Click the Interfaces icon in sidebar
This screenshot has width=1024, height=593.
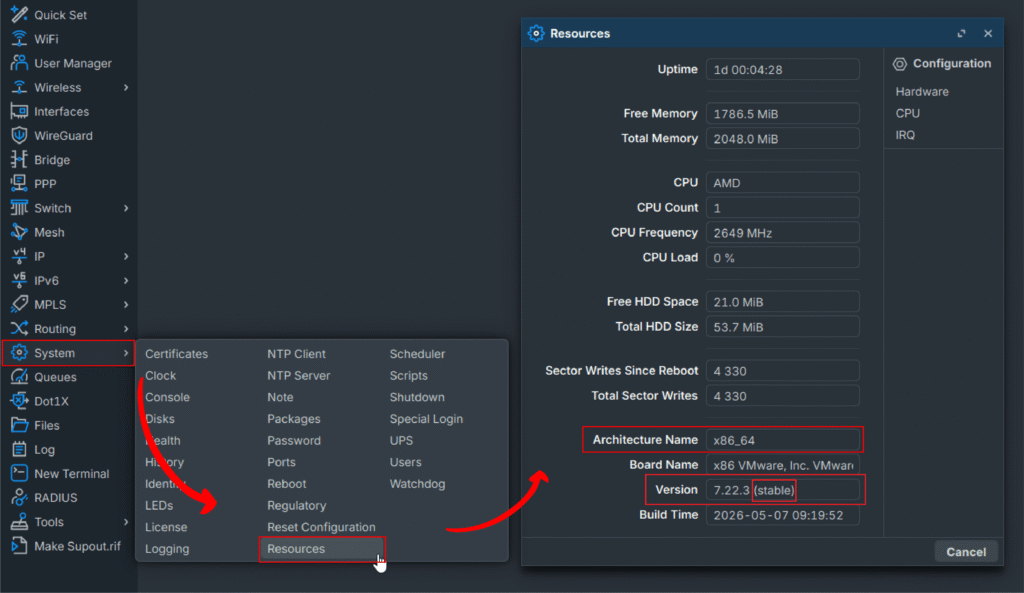pyautogui.click(x=19, y=111)
